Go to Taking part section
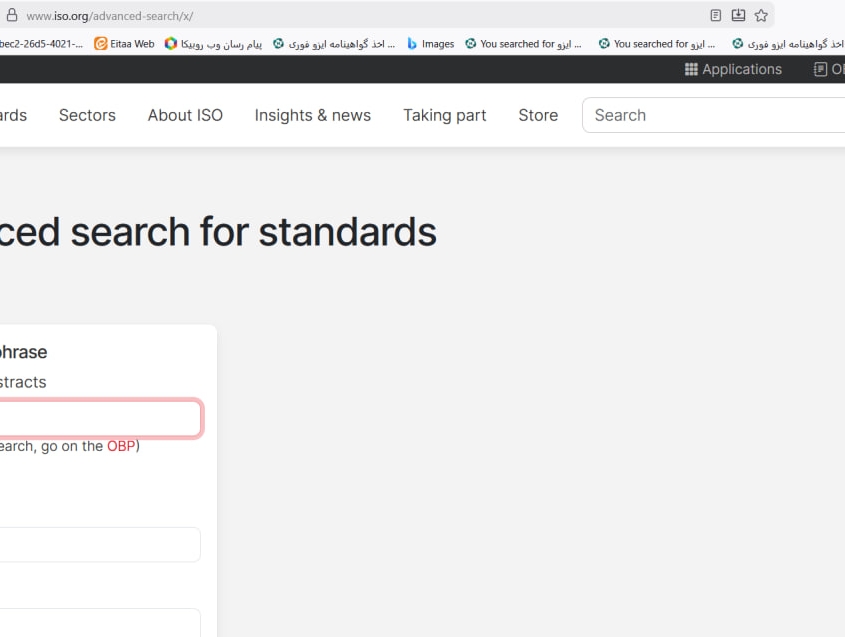Image resolution: width=845 pixels, height=637 pixels. (x=444, y=115)
